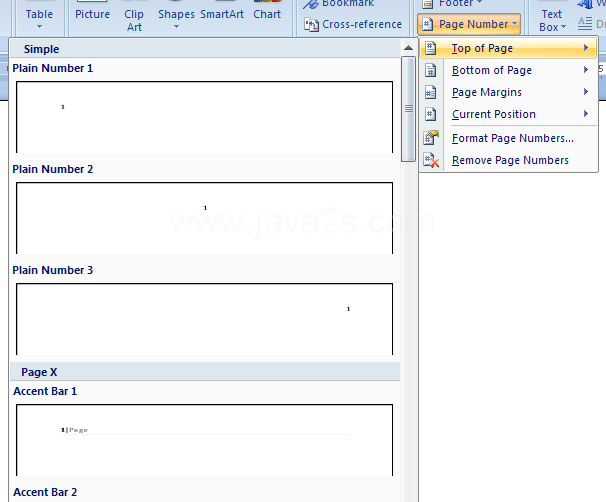Image resolution: width=606 pixels, height=502 pixels.
Task: Open Clip Art from the ribbon
Action: tap(134, 20)
